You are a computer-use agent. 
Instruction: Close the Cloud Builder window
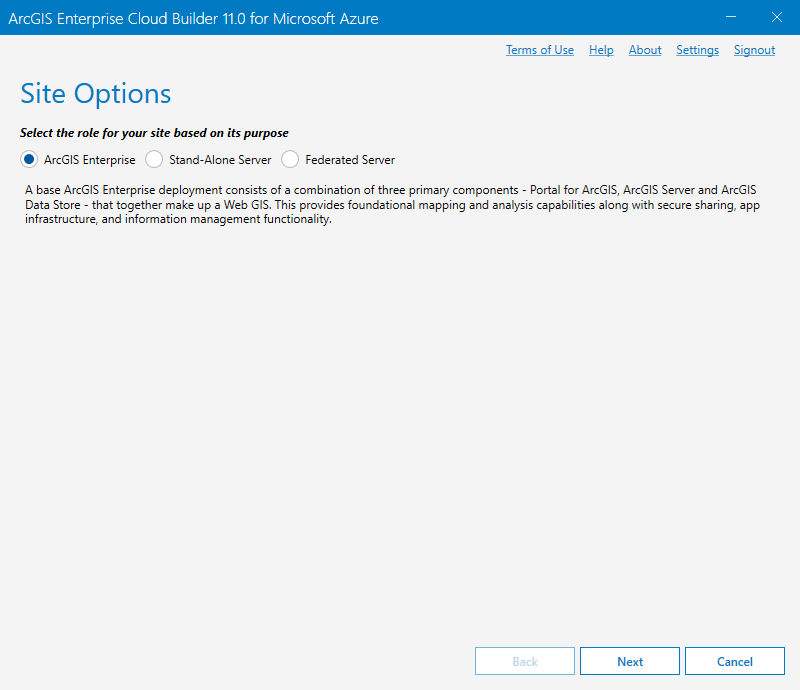click(777, 17)
